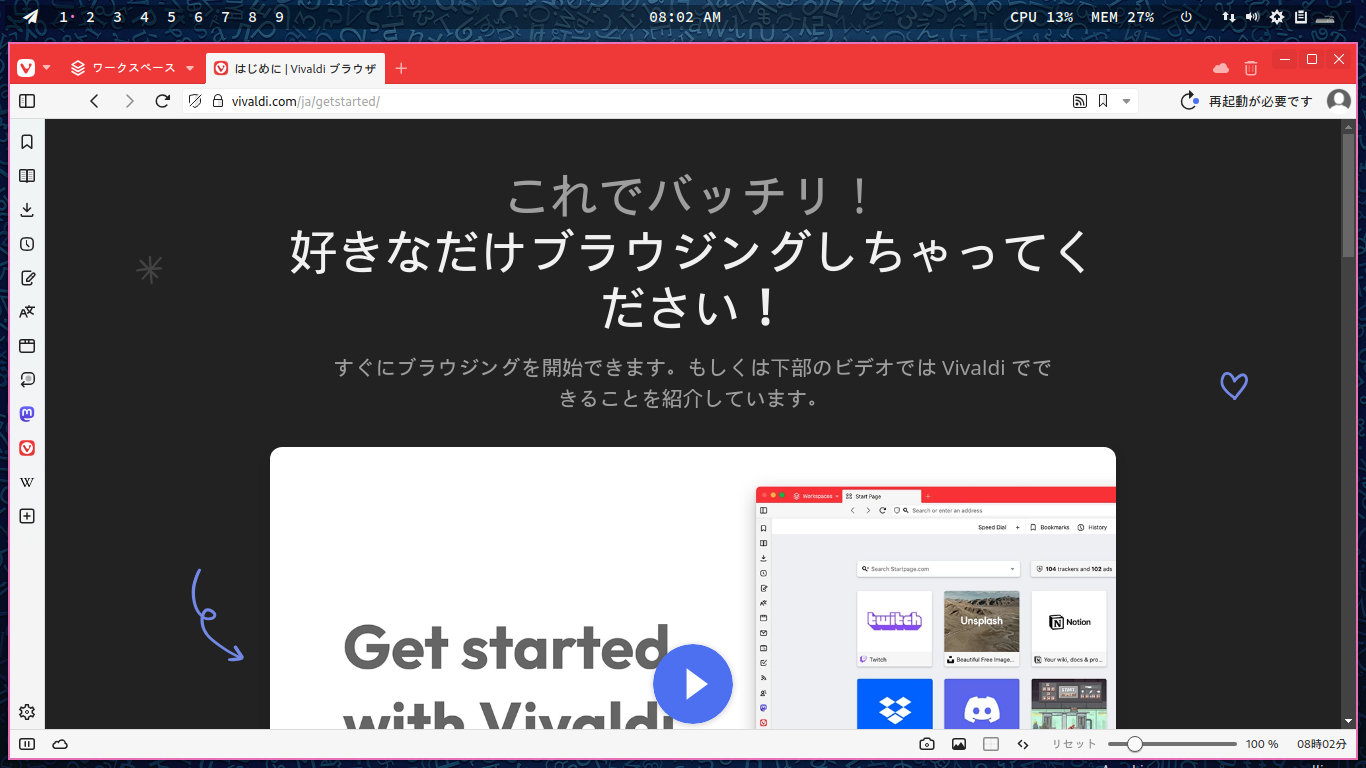Open sync status cloud in the status bar
Viewport: 1366px width, 768px height.
click(60, 744)
